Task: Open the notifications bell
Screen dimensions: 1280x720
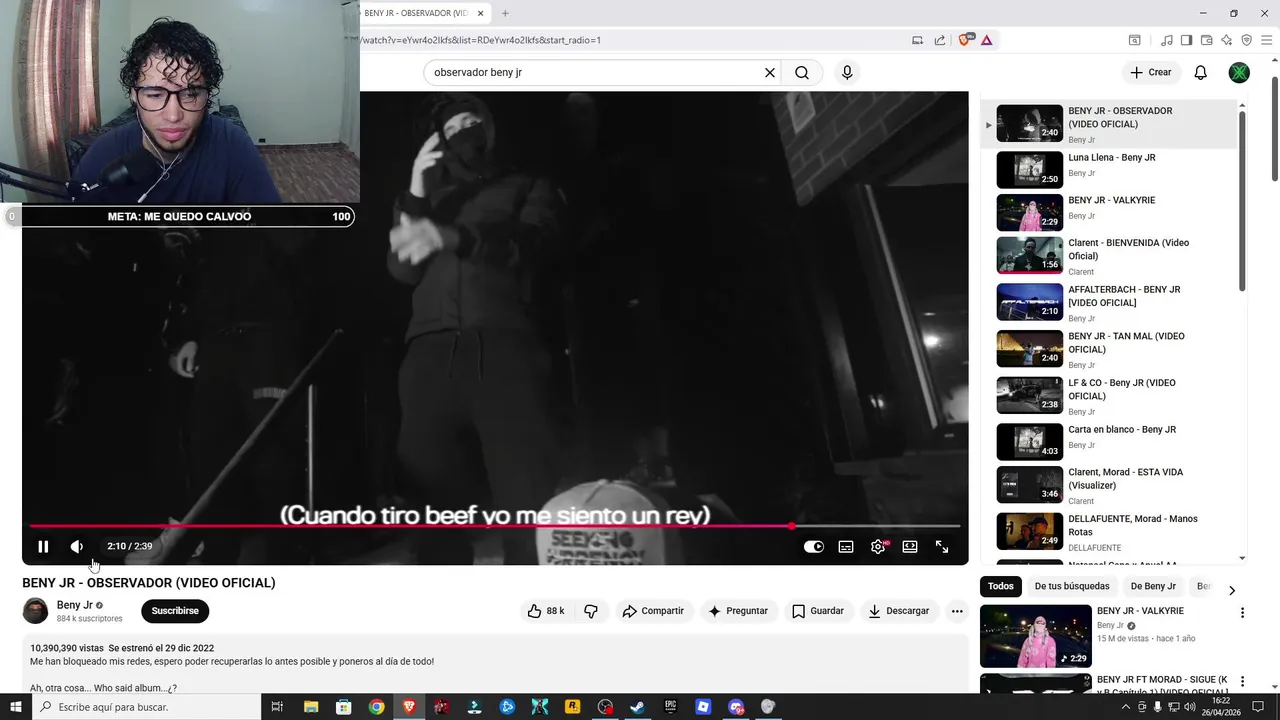Action: pyautogui.click(x=1201, y=72)
